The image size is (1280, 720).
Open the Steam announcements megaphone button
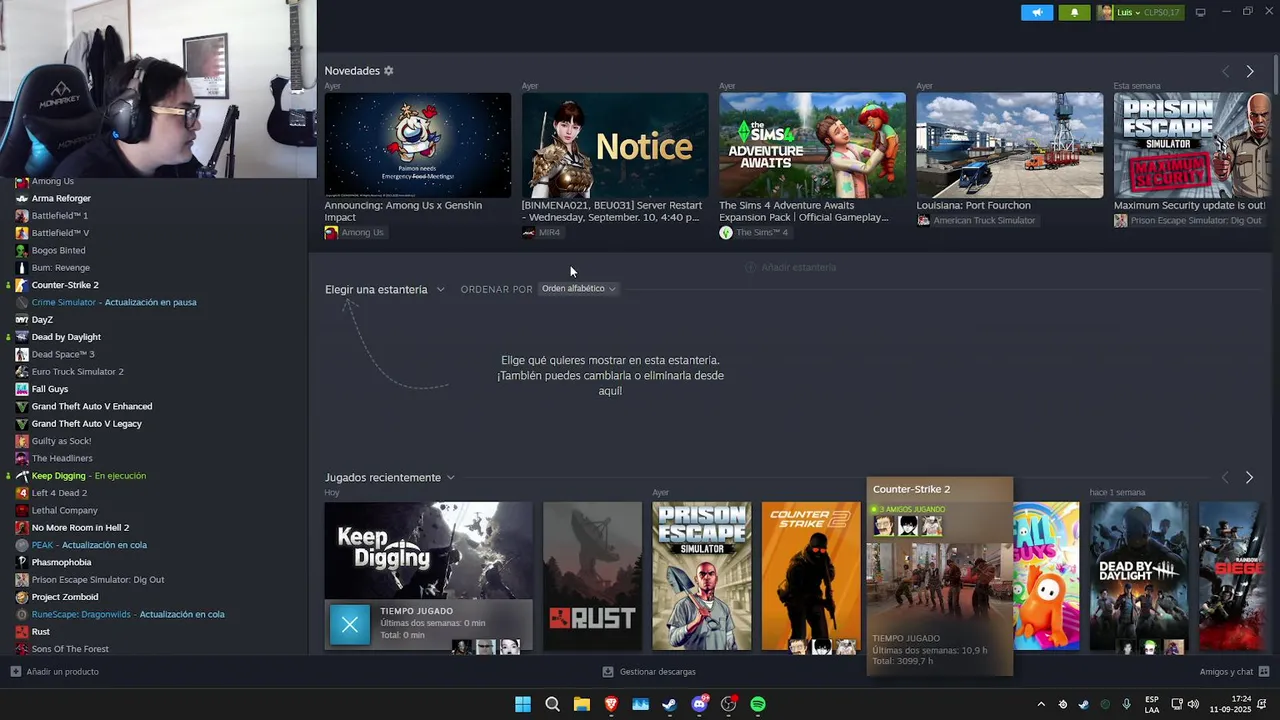point(1037,12)
